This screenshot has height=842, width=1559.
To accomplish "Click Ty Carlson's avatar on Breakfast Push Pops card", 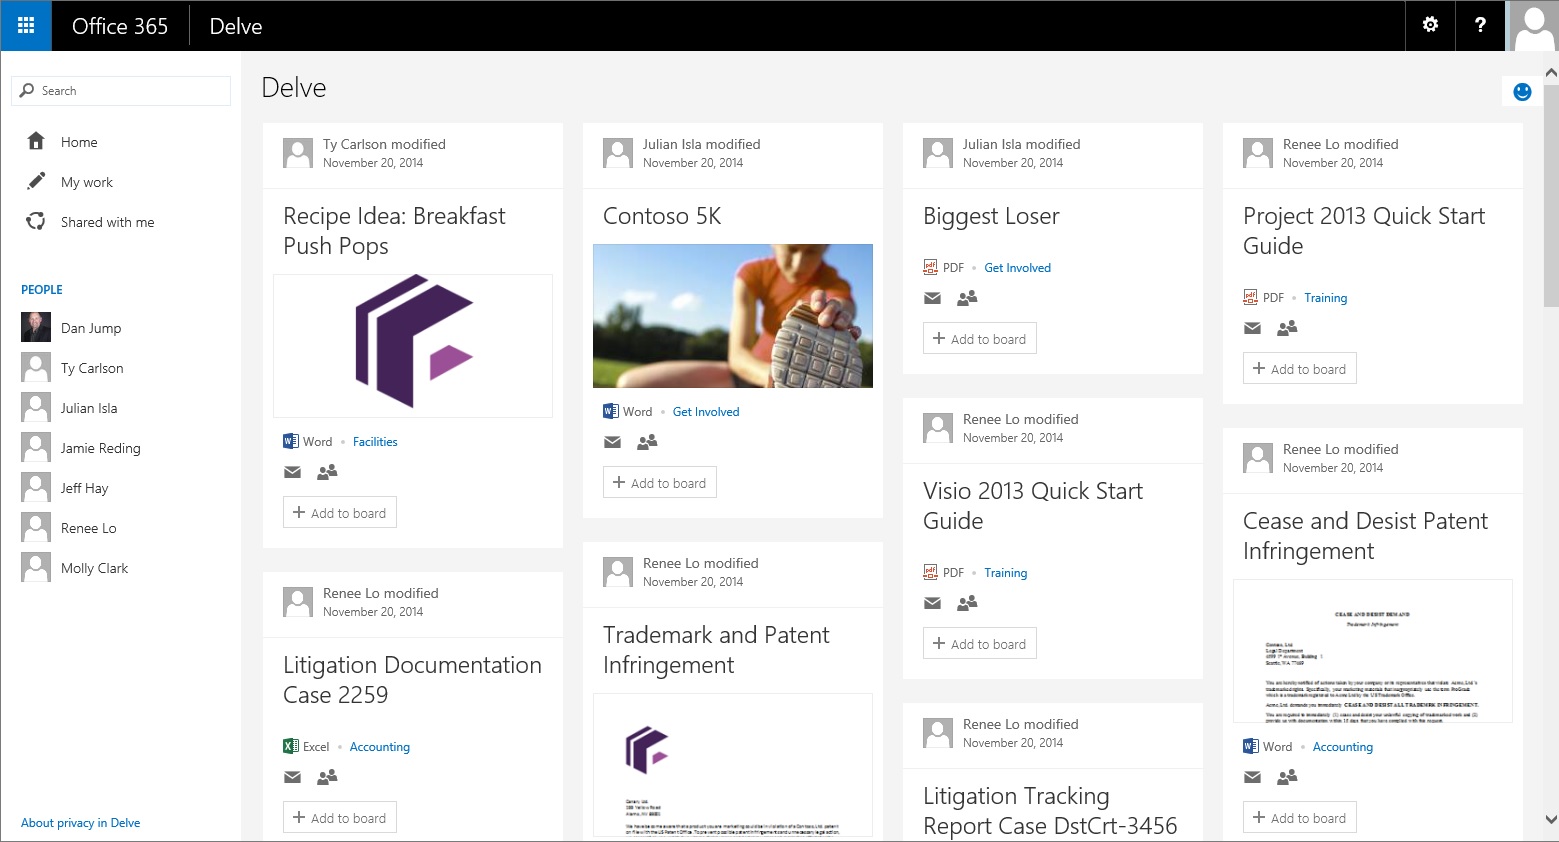I will 298,153.
